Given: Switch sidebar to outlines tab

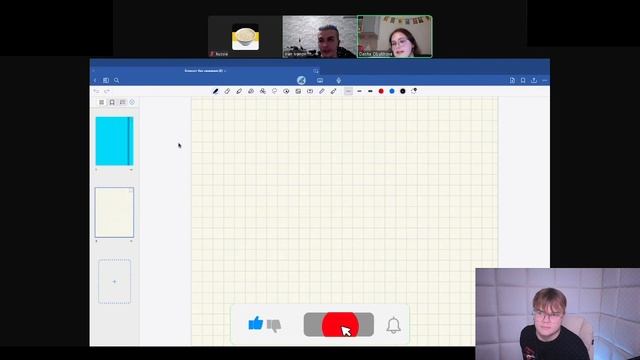Looking at the screenshot, I should click(x=122, y=102).
